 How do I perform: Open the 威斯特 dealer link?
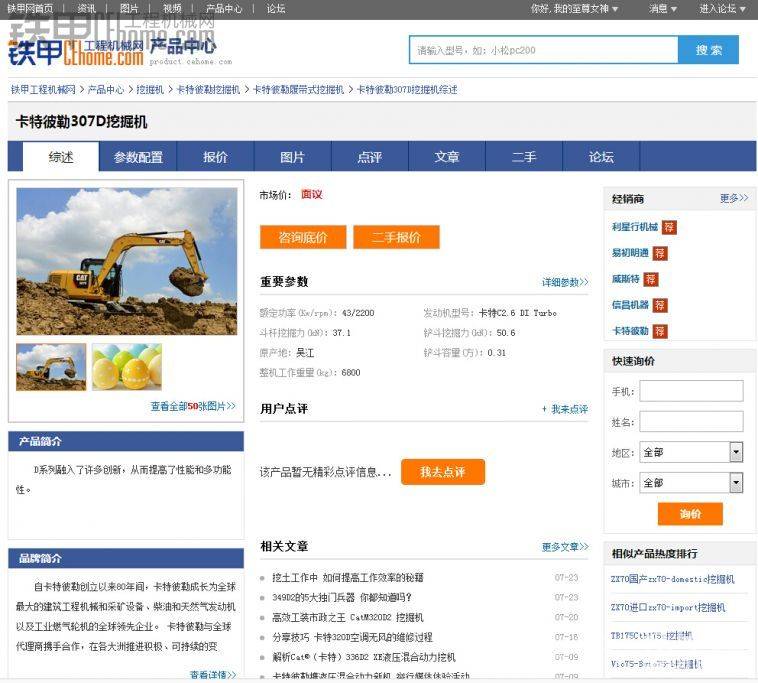[x=626, y=279]
